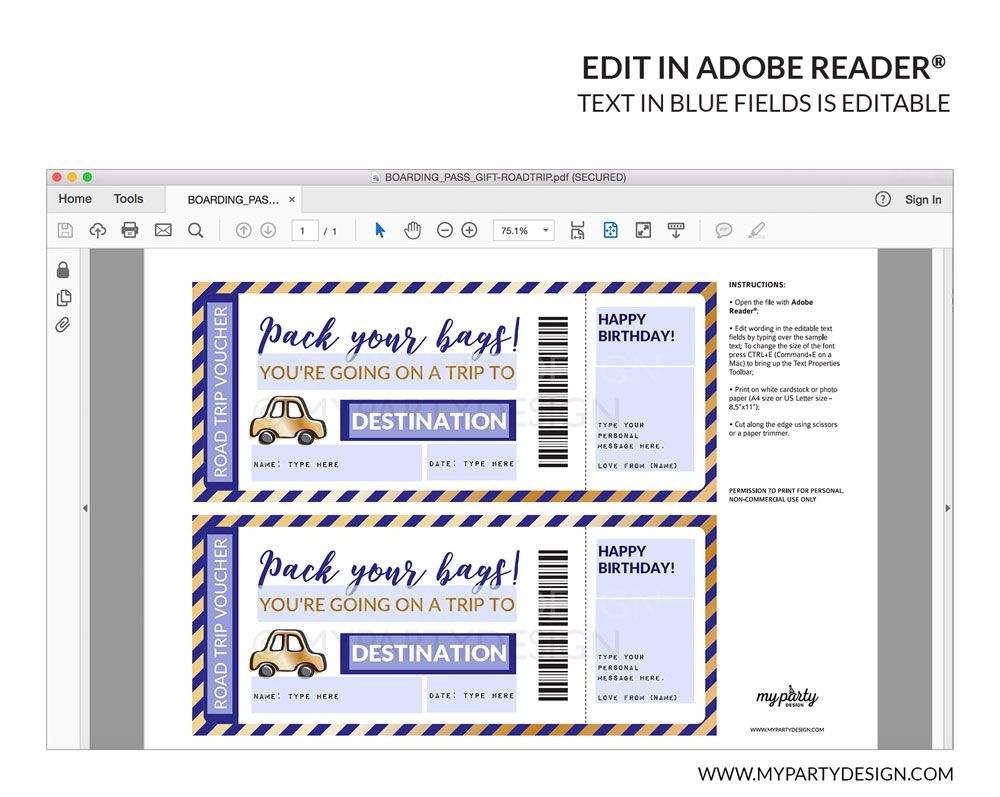The height and width of the screenshot is (797, 1000).
Task: Print the document with the printer icon
Action: tap(130, 230)
